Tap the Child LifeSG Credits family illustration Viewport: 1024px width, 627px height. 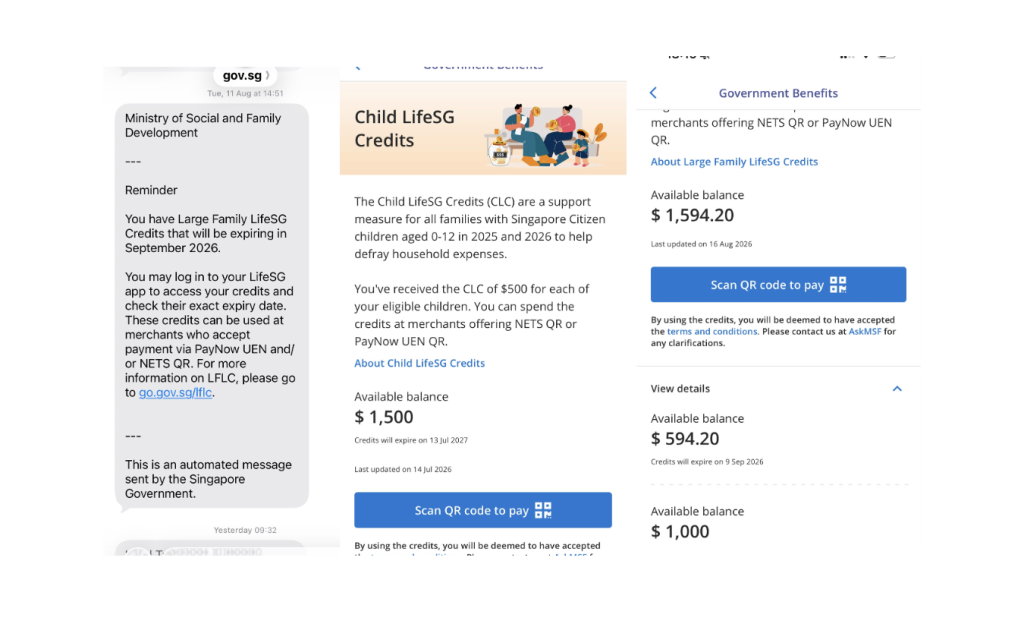[x=547, y=135]
